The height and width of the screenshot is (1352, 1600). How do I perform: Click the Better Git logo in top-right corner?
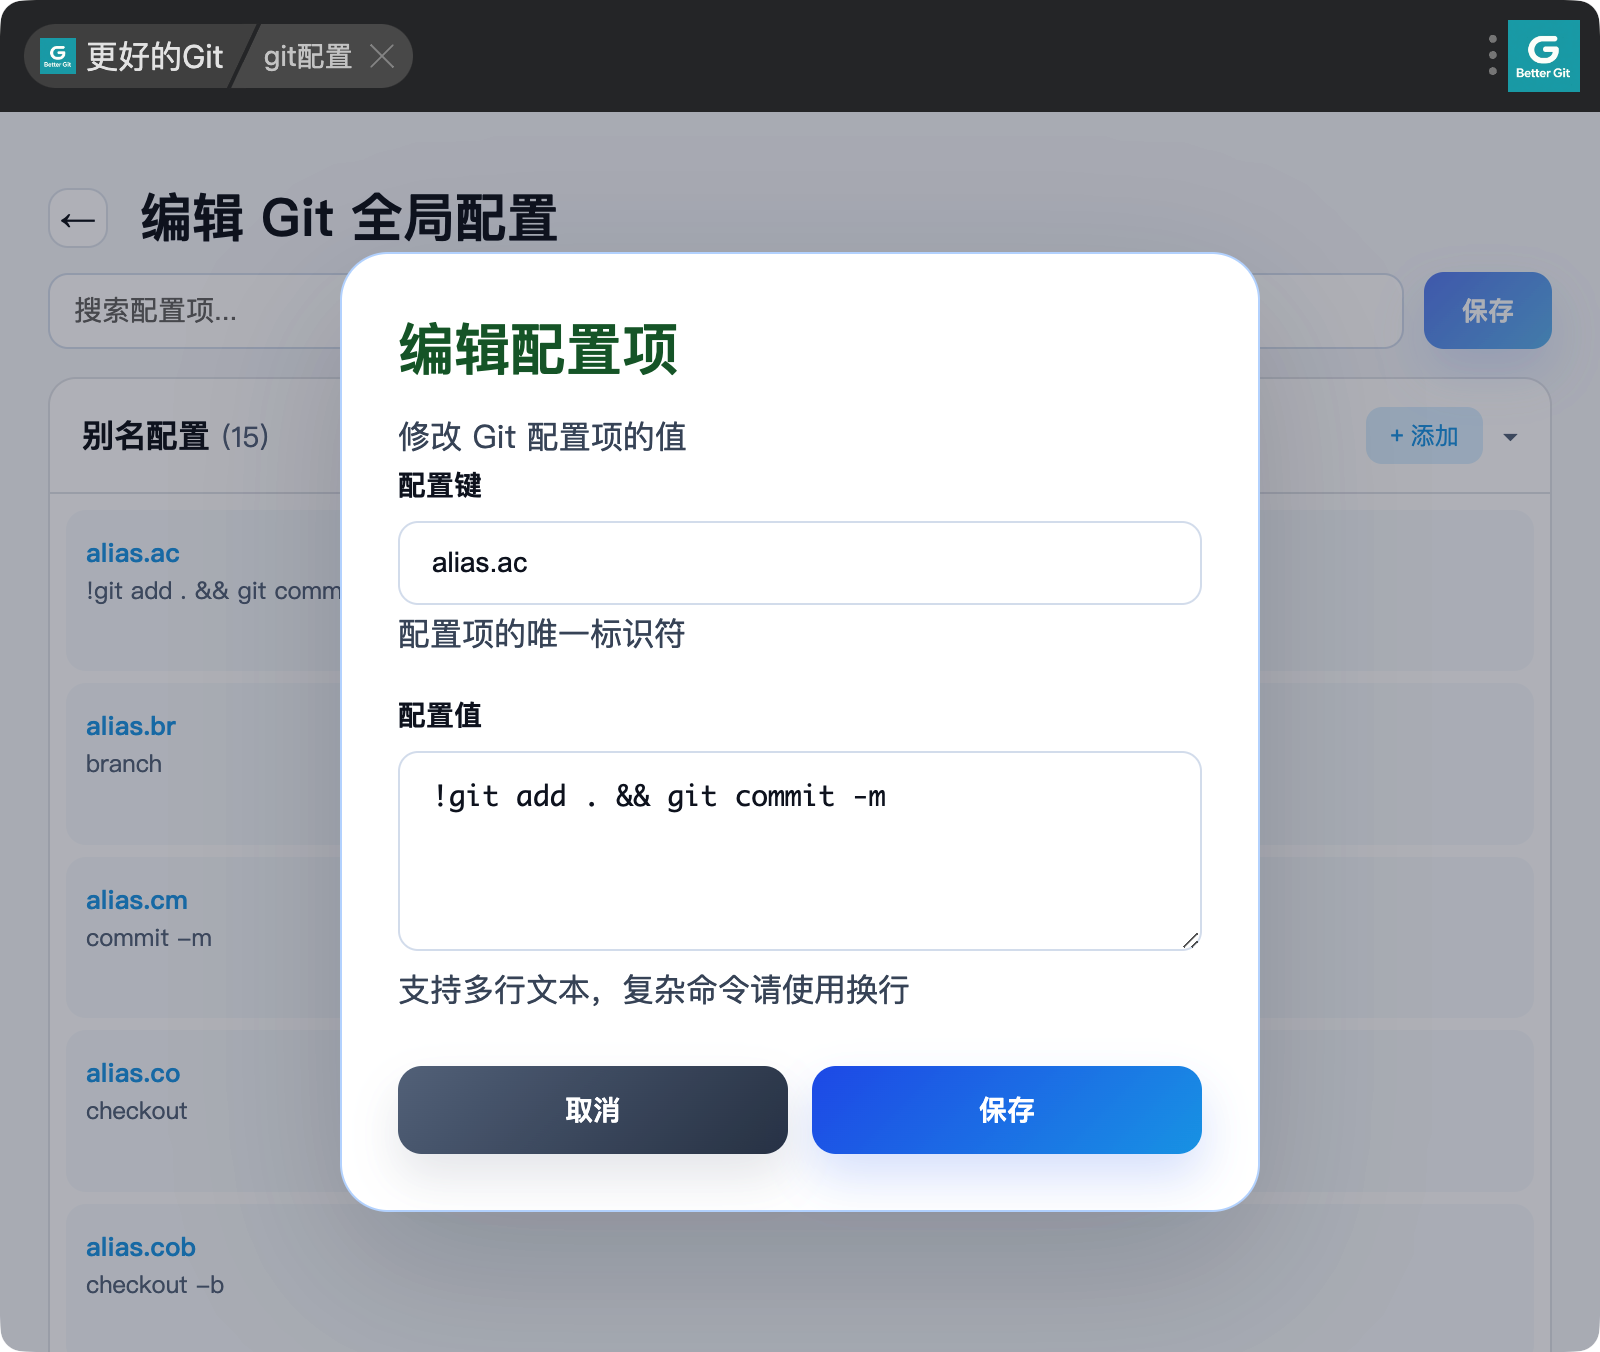[1543, 56]
